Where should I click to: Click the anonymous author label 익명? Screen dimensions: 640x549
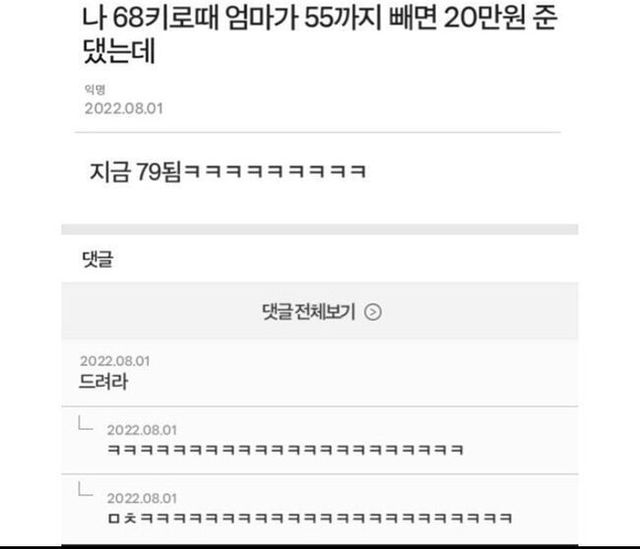tap(95, 89)
